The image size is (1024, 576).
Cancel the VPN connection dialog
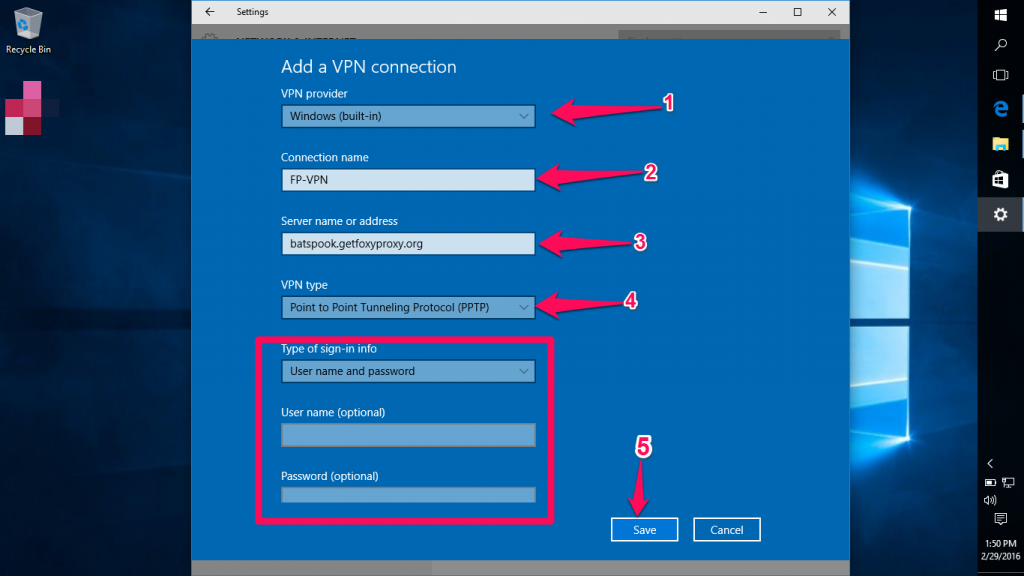click(727, 529)
